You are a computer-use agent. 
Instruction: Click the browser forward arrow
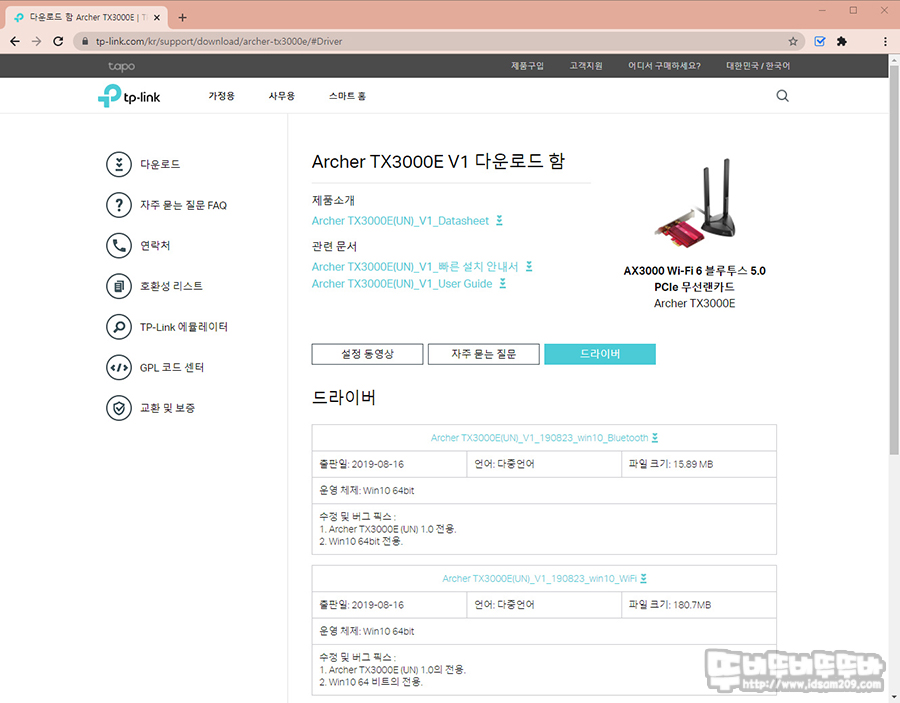tap(36, 41)
